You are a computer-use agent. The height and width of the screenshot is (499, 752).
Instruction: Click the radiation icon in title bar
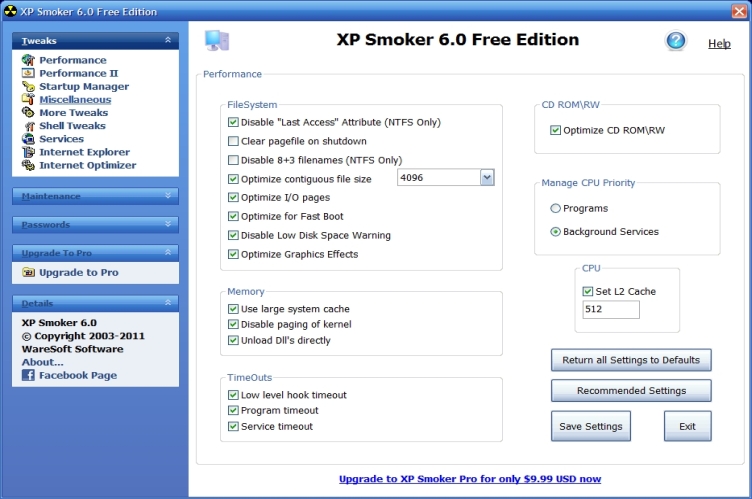pyautogui.click(x=10, y=11)
